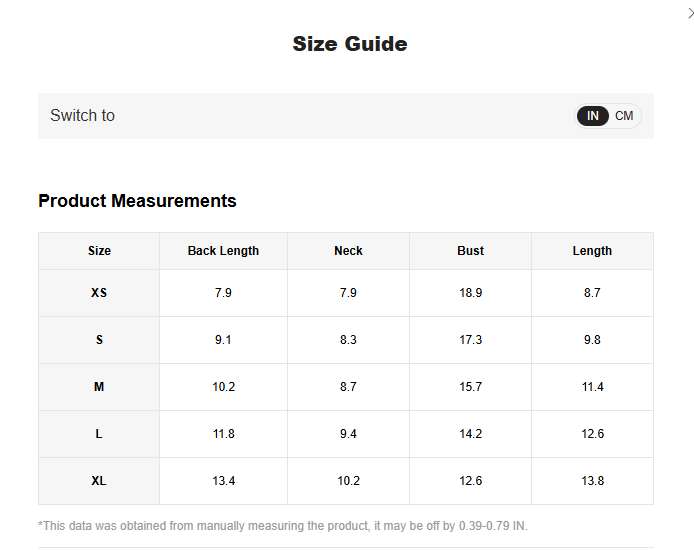Select the IN unit option
The width and height of the screenshot is (694, 550).
click(593, 116)
